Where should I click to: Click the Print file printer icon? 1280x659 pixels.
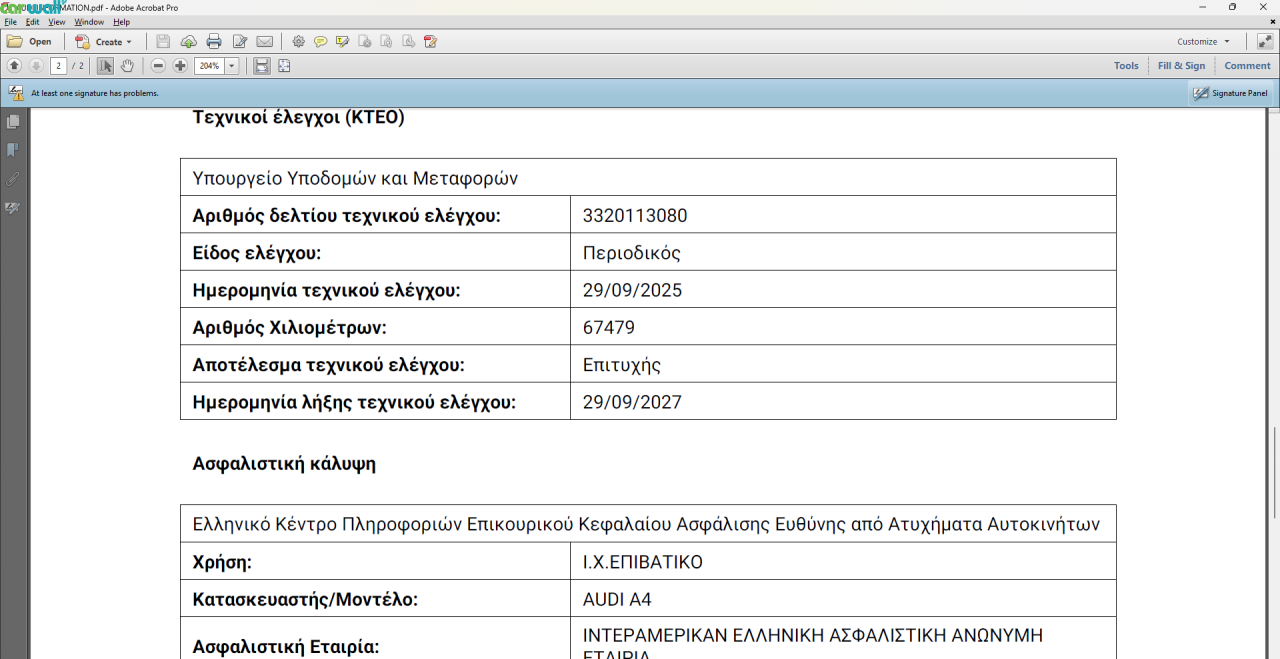point(213,42)
